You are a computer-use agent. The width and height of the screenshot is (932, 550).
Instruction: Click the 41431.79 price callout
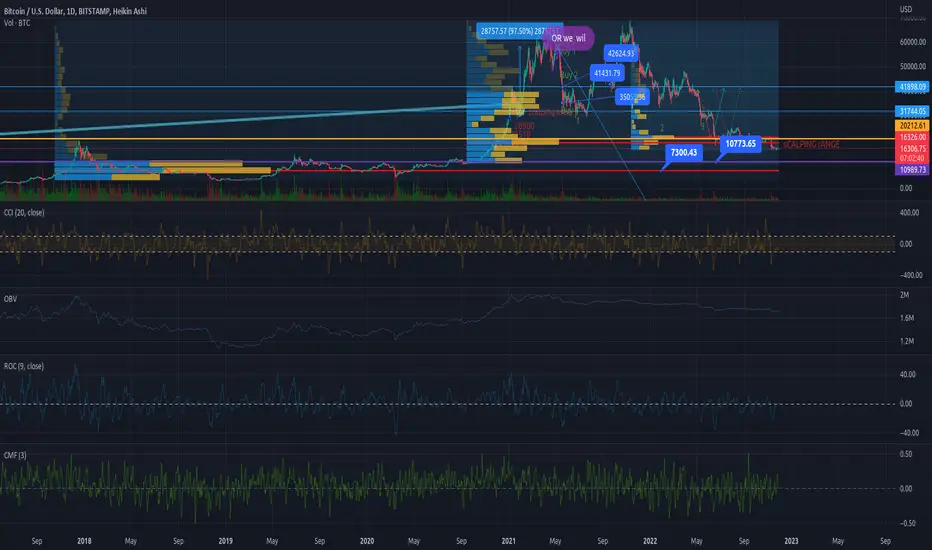pos(607,73)
